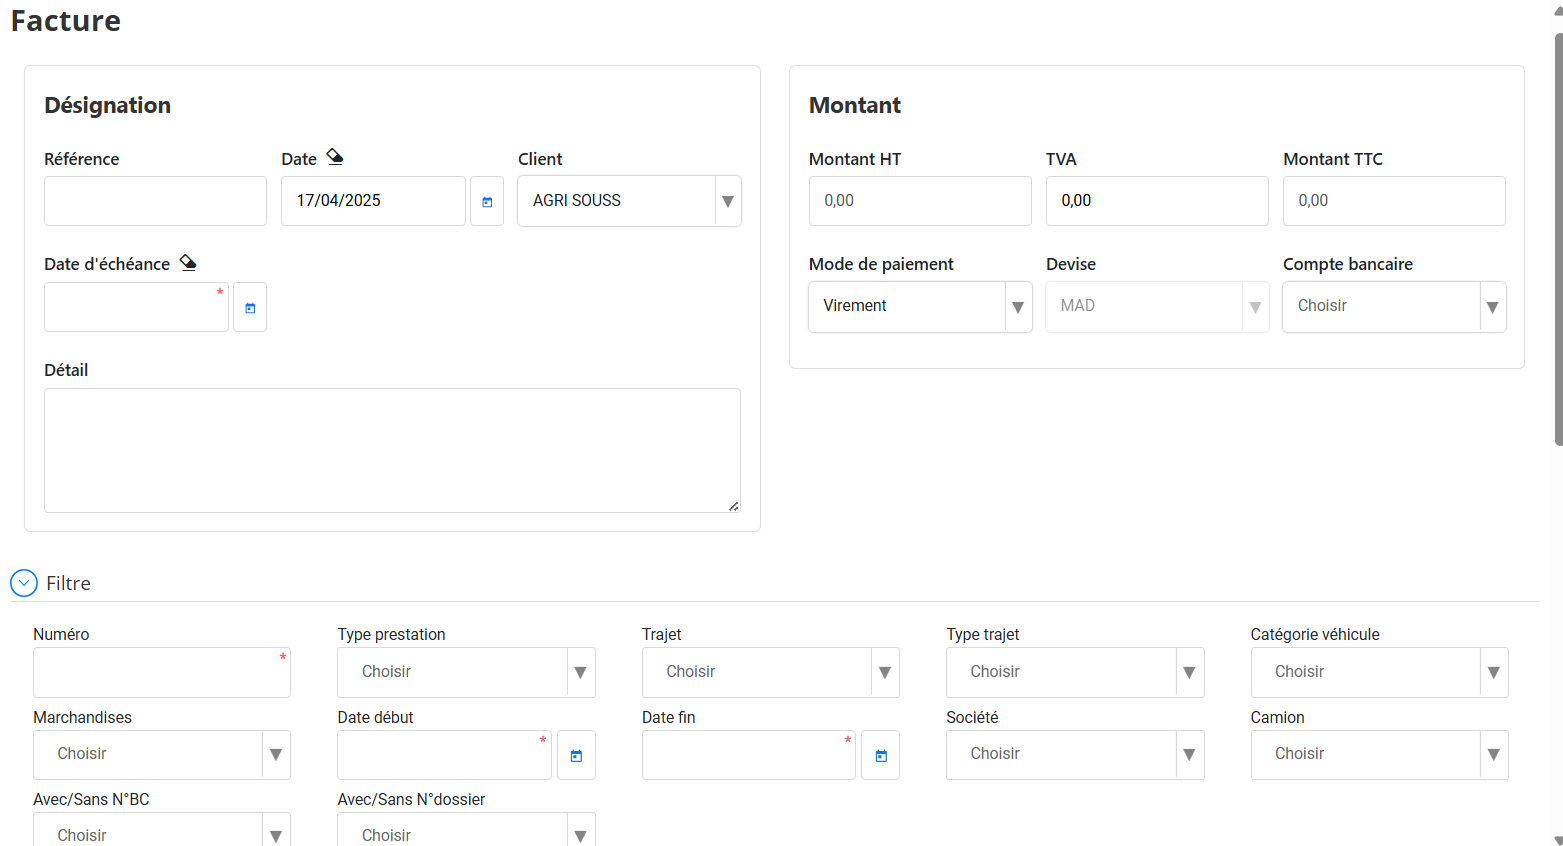Open calendar picker for Date d'échéance

click(x=250, y=307)
